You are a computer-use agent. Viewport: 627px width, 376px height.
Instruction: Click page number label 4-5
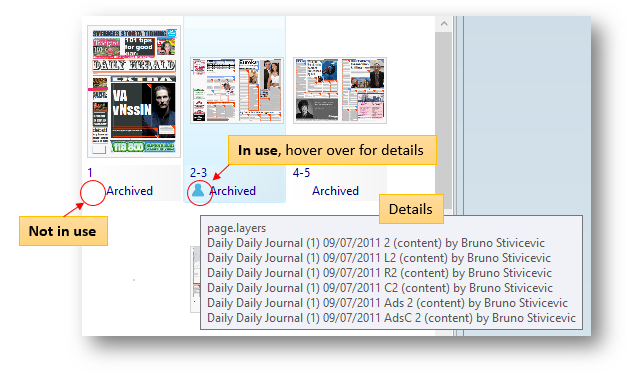302,173
